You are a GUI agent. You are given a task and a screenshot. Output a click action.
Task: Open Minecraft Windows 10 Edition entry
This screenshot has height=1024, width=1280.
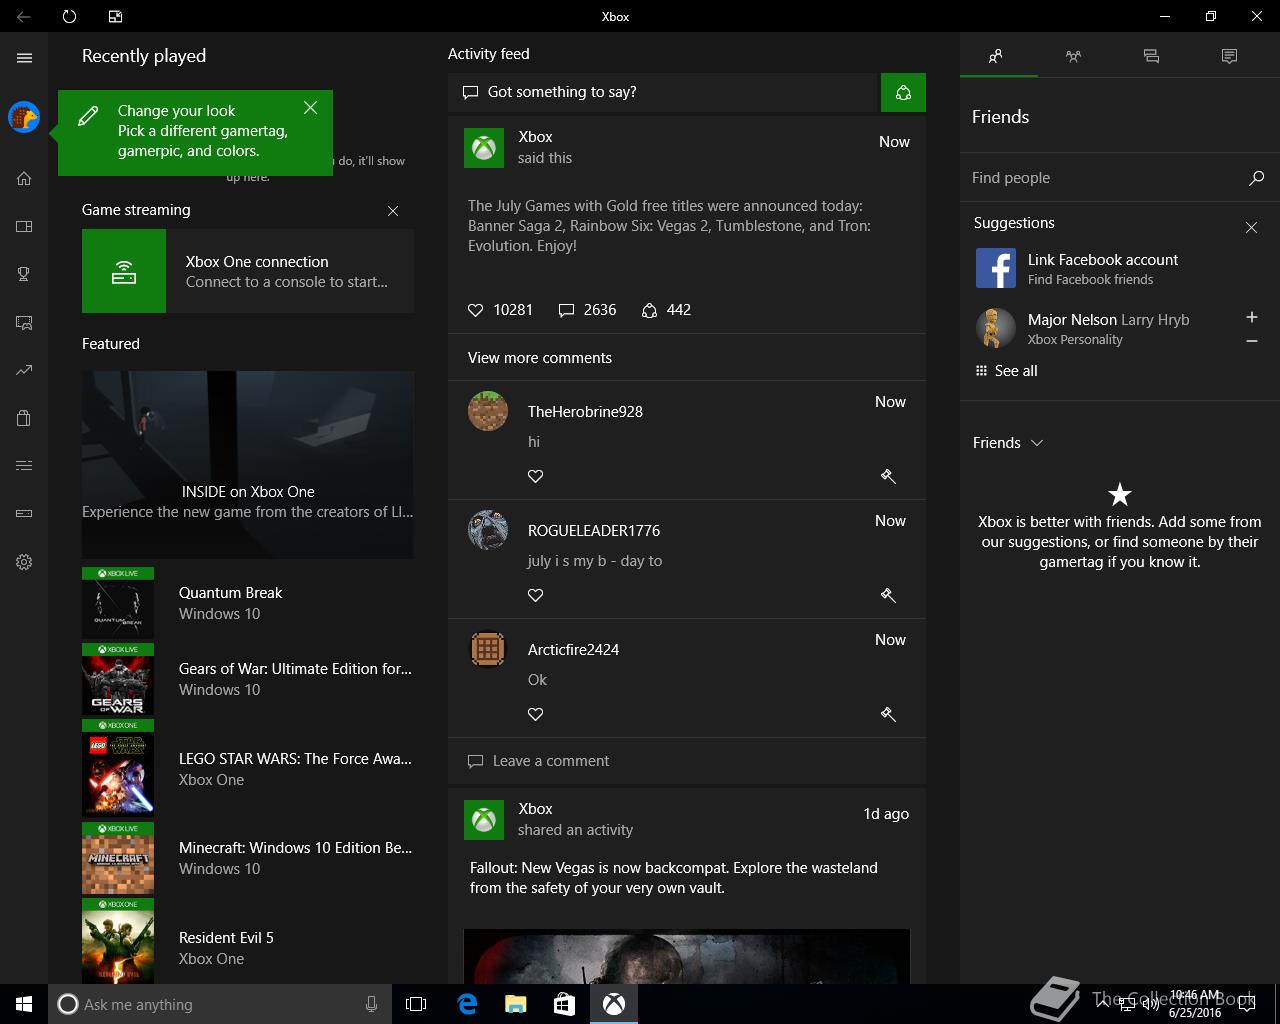point(248,858)
